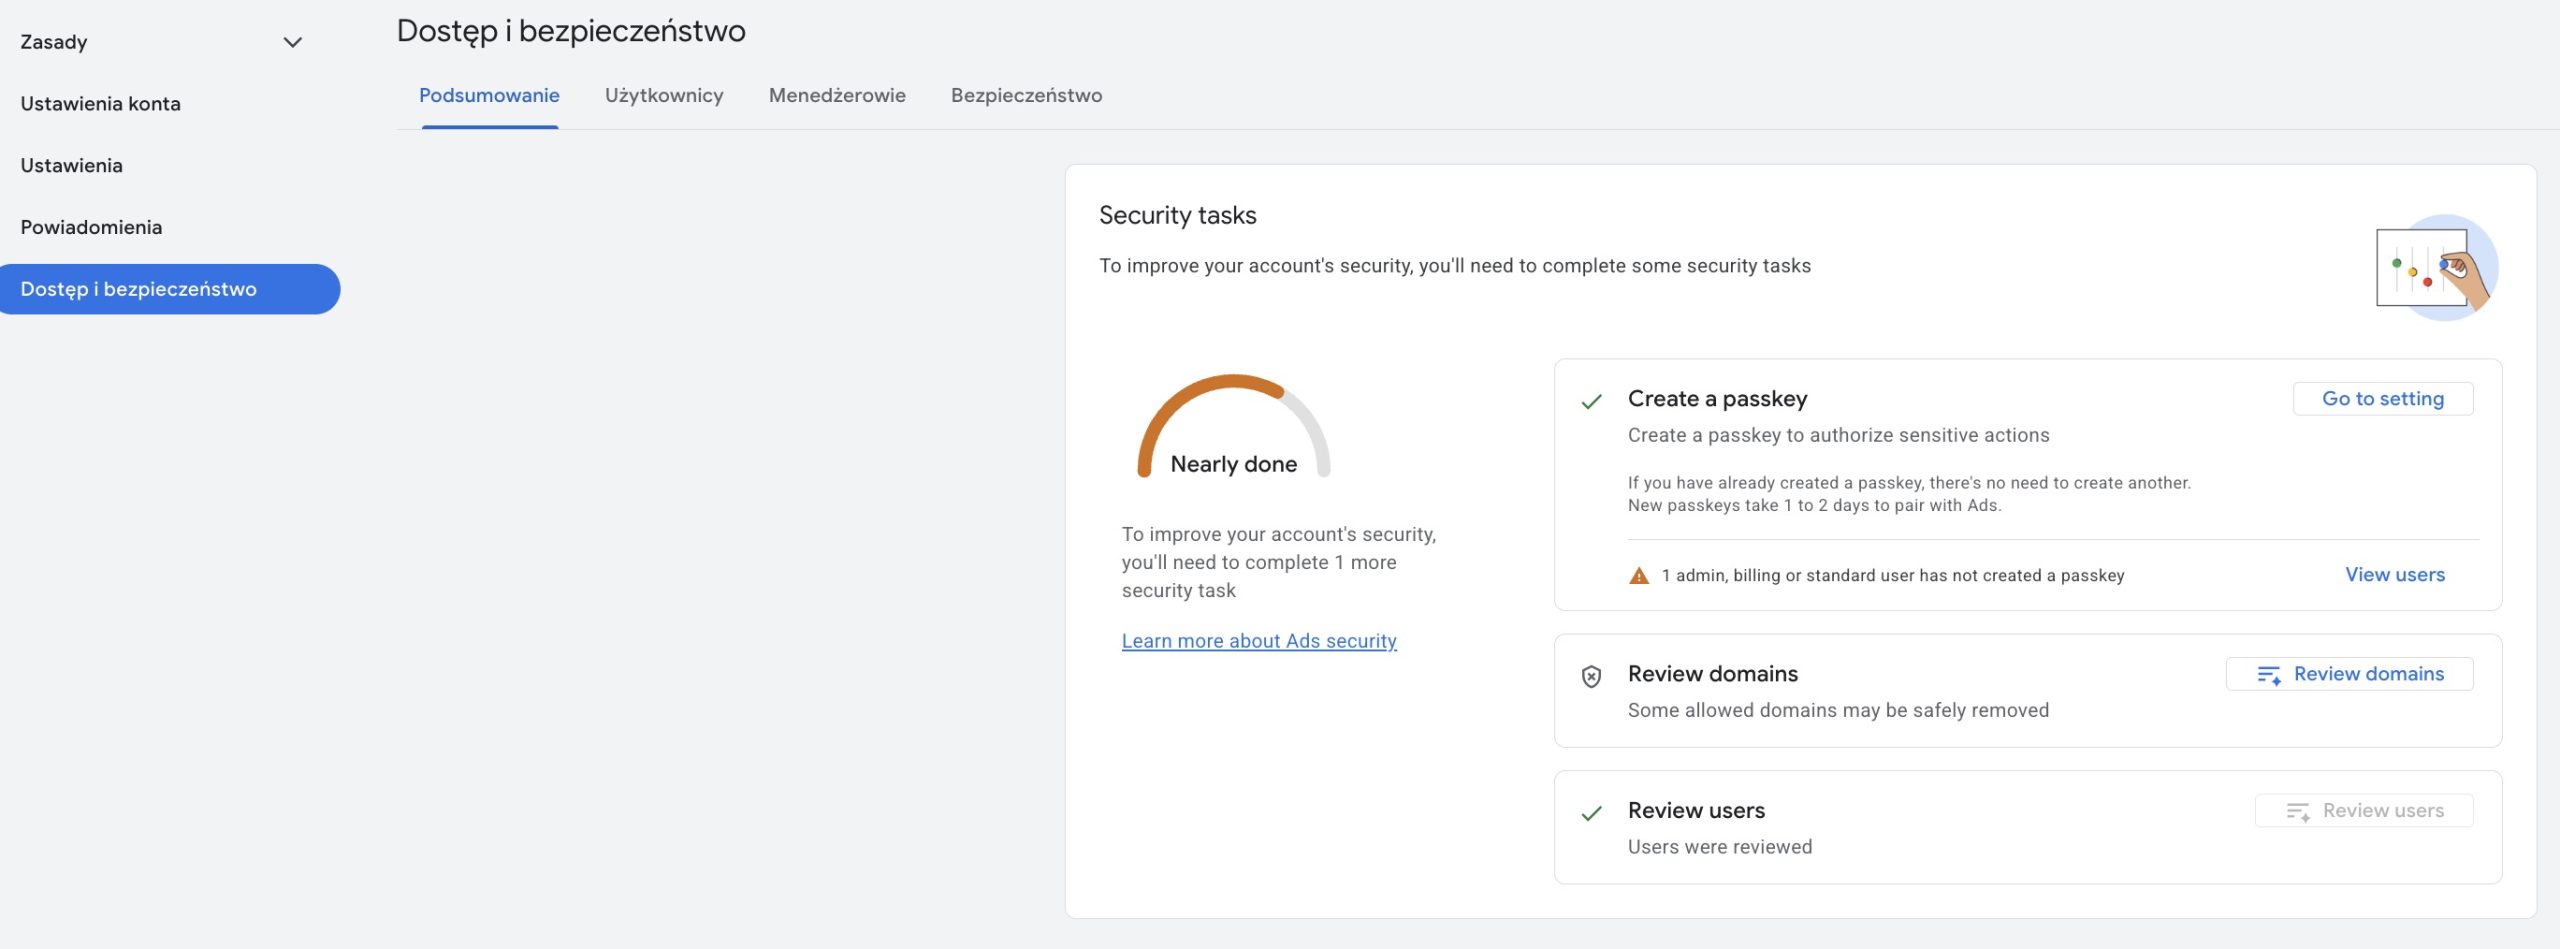Image resolution: width=2560 pixels, height=949 pixels.
Task: Click the Create a passkey title
Action: pos(1717,399)
